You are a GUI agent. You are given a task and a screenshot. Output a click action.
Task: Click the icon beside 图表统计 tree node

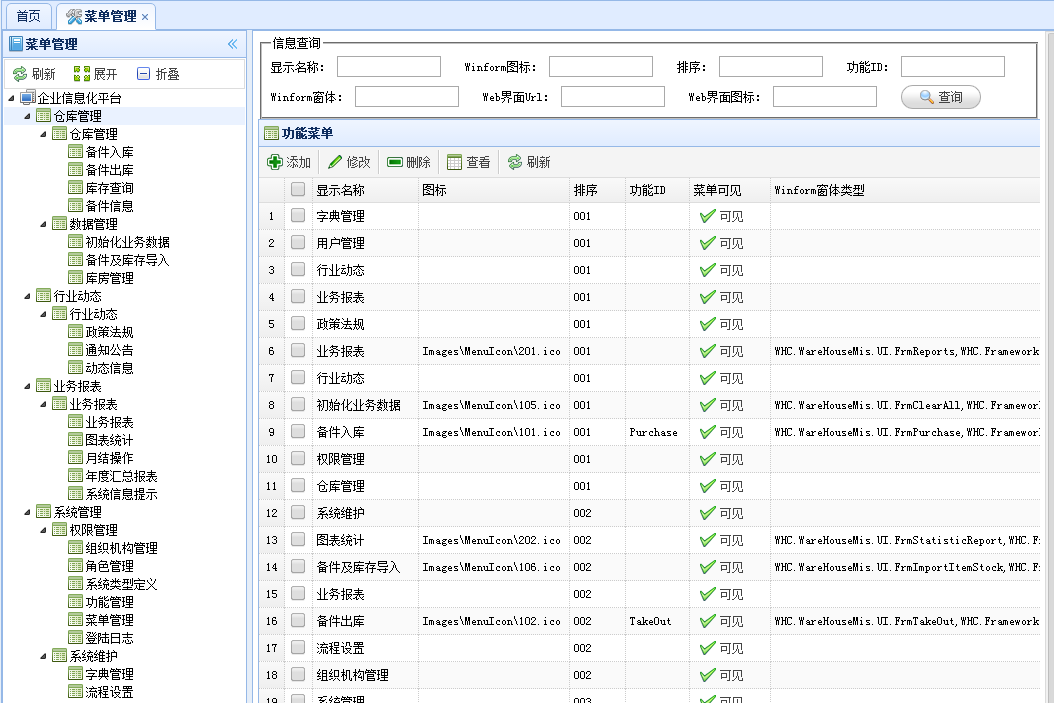point(75,440)
